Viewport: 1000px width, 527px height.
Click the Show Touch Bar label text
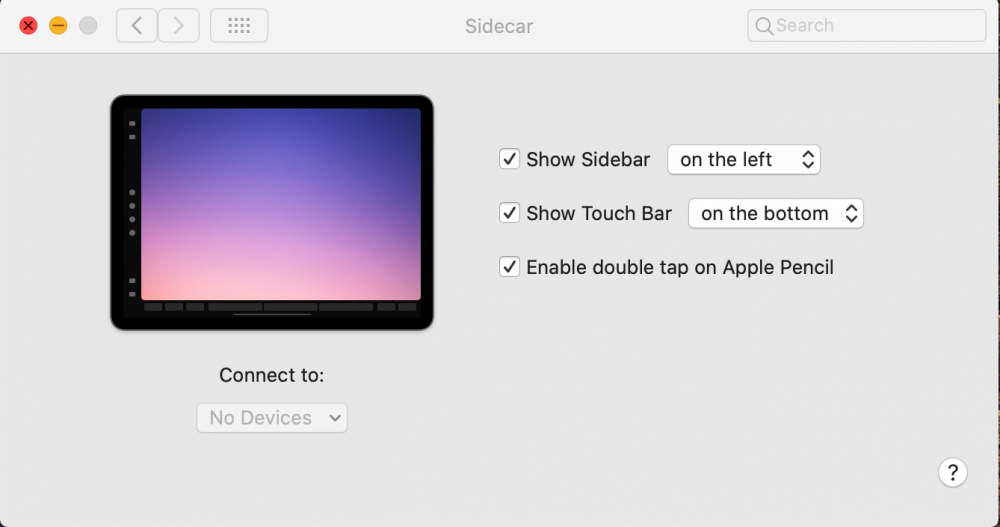tap(599, 213)
